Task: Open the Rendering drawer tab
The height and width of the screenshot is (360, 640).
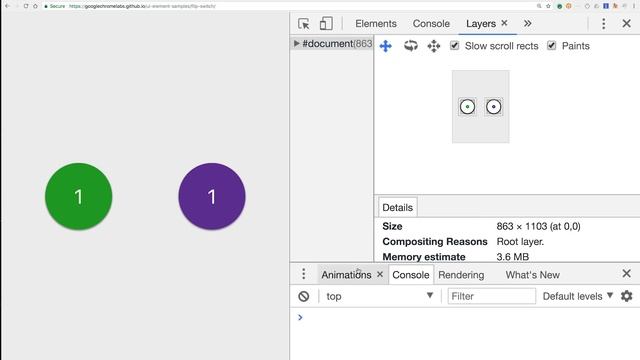Action: tap(461, 275)
